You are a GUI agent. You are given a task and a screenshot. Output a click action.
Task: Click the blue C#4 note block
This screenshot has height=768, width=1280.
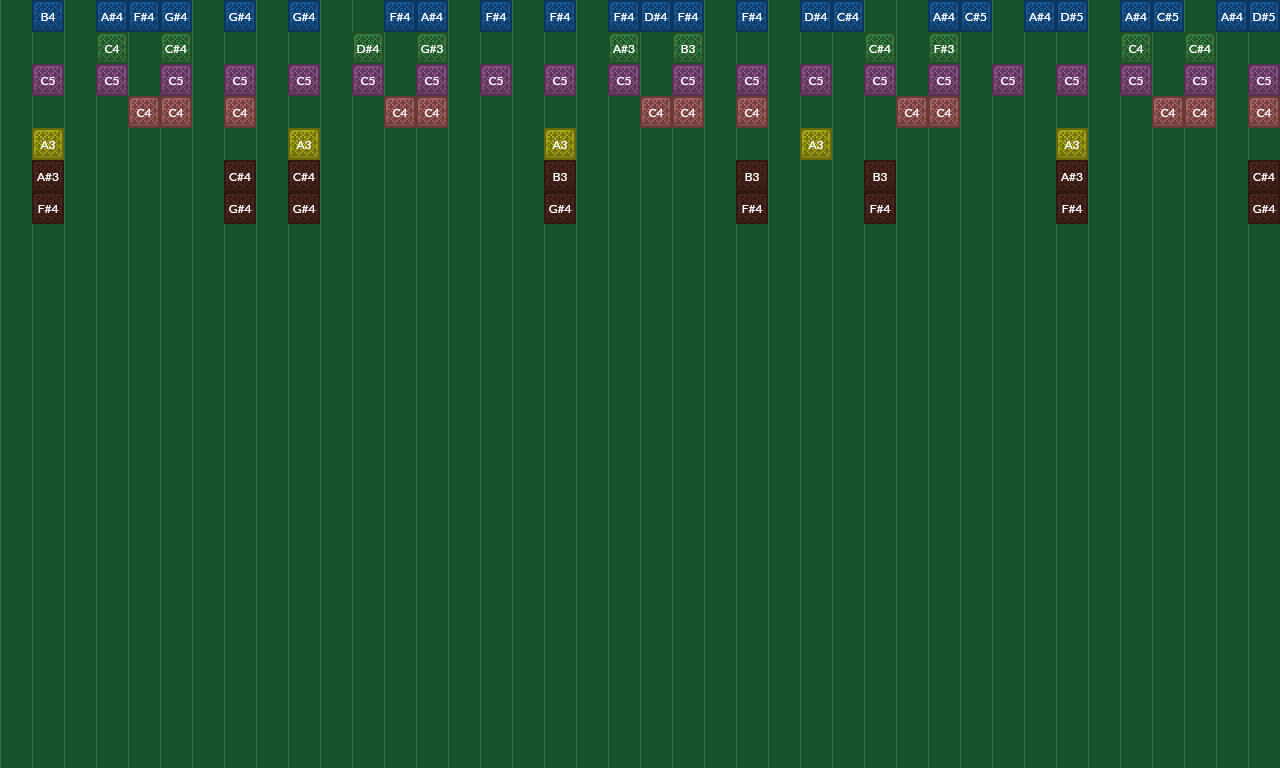(x=848, y=17)
